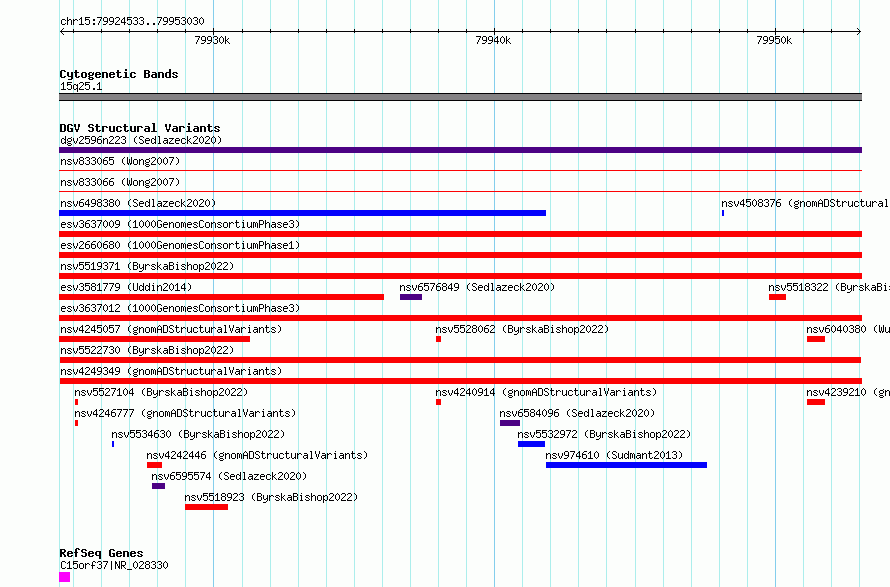
Task: Select the 15q25.1 band label
Action: coord(81,86)
